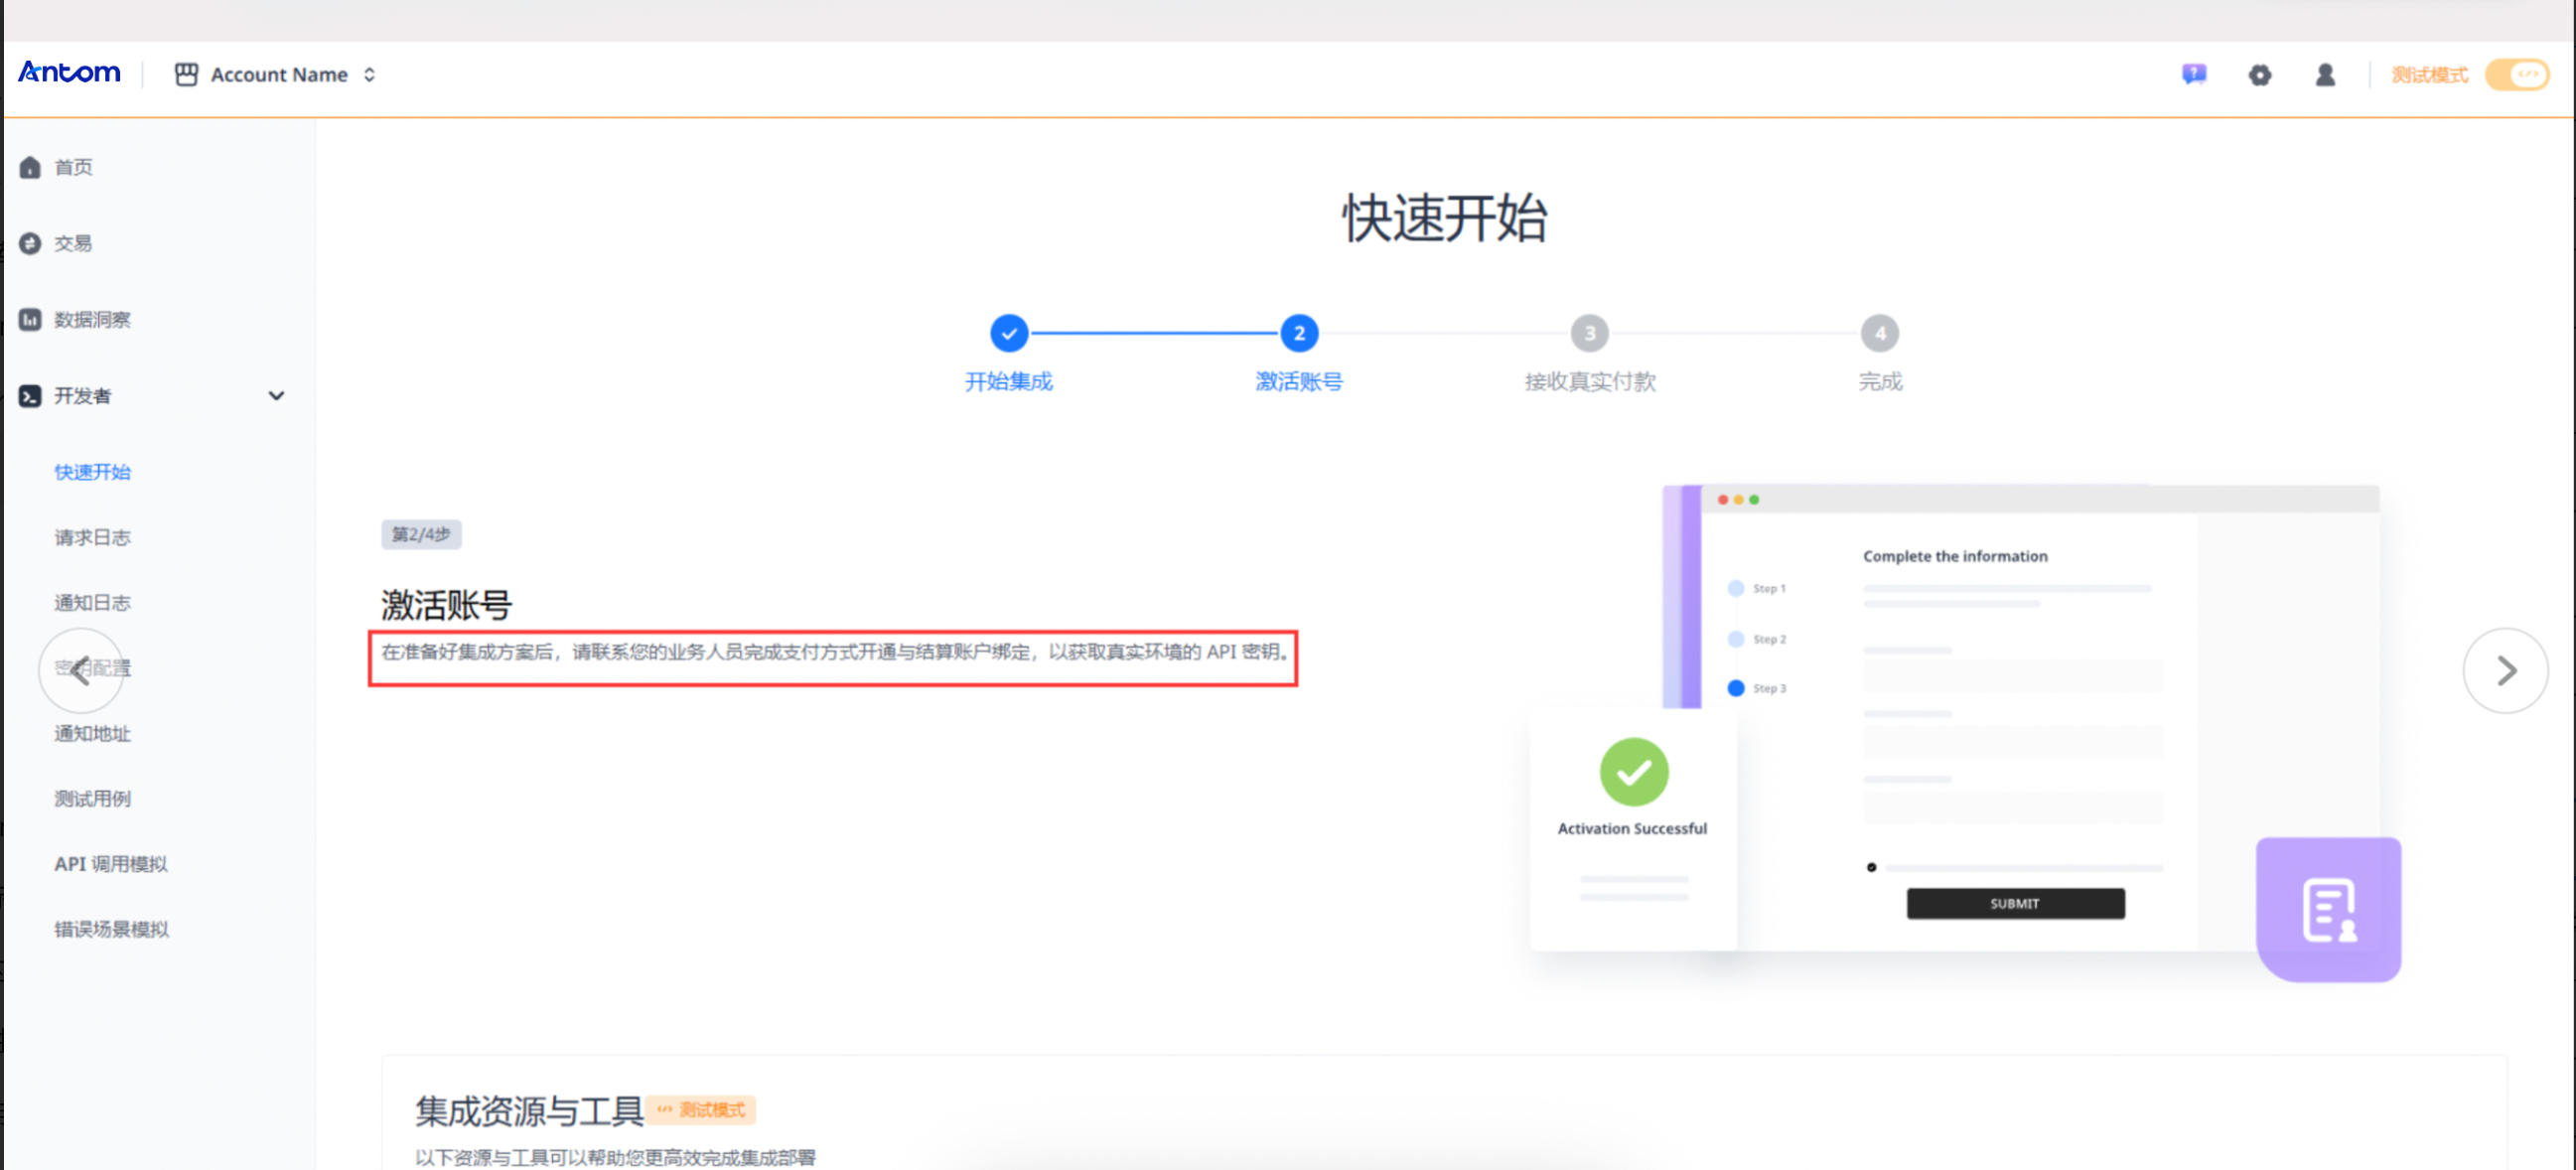2576x1170 pixels.
Task: Click step 3 接收真实付款 circle
Action: click(1589, 333)
